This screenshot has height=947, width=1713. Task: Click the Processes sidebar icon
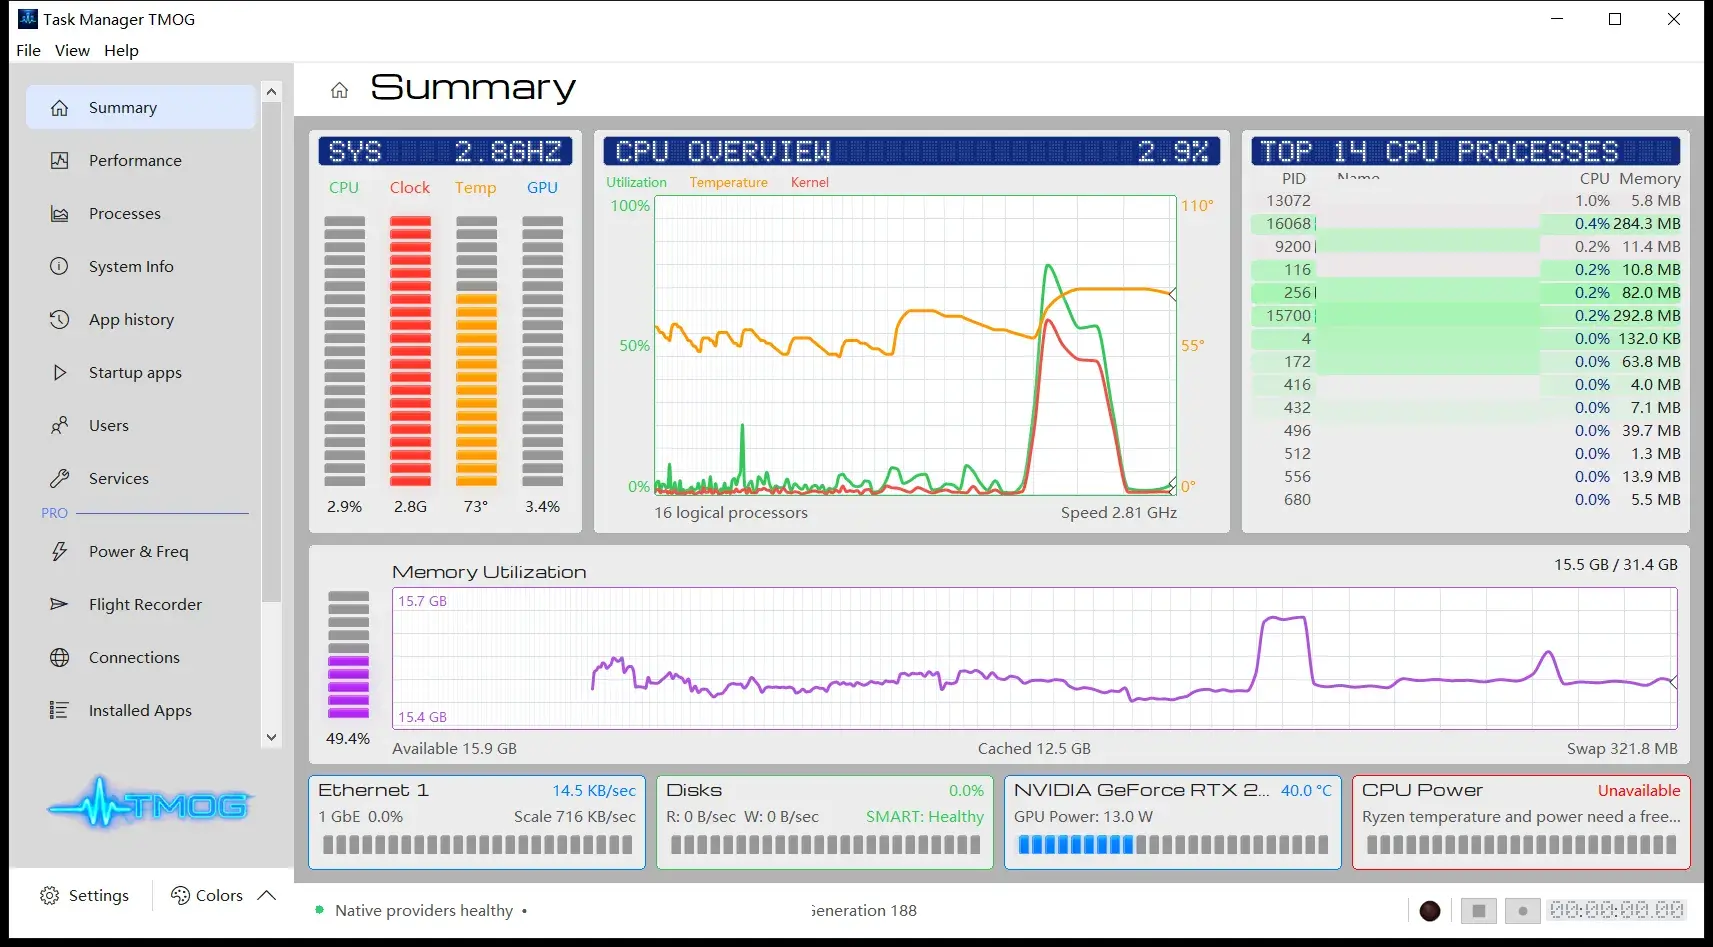pyautogui.click(x=60, y=213)
